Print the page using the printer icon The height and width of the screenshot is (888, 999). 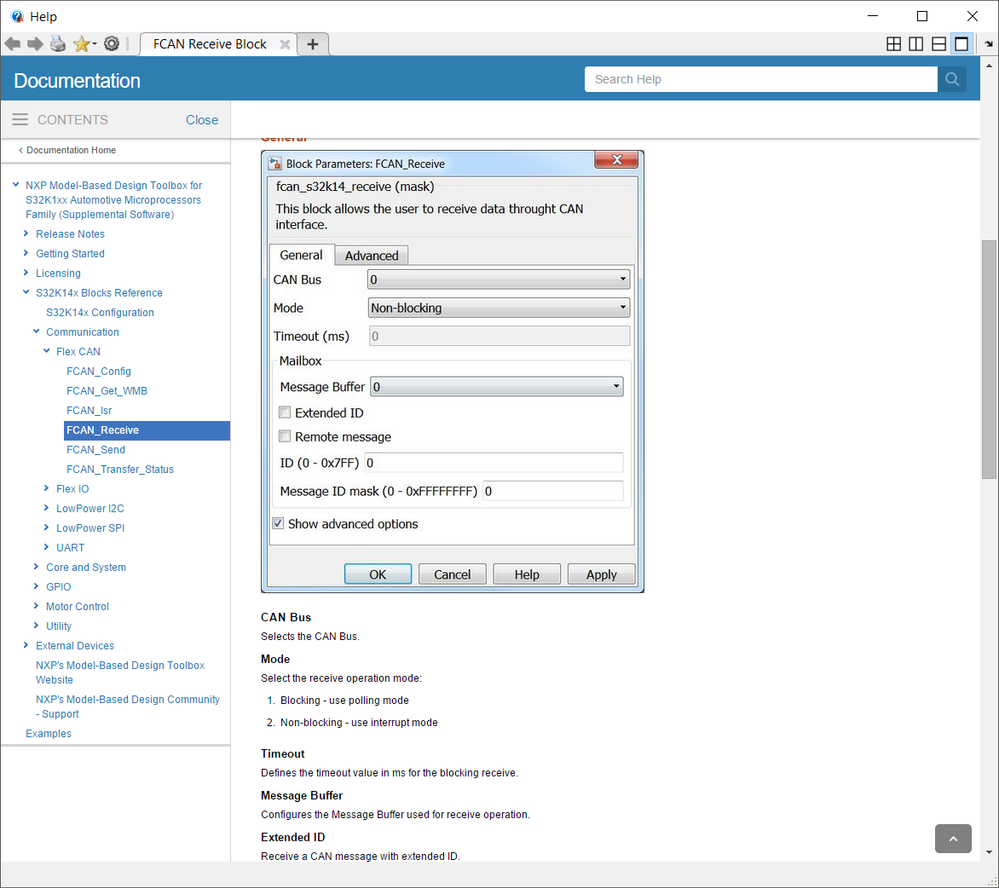click(x=58, y=44)
